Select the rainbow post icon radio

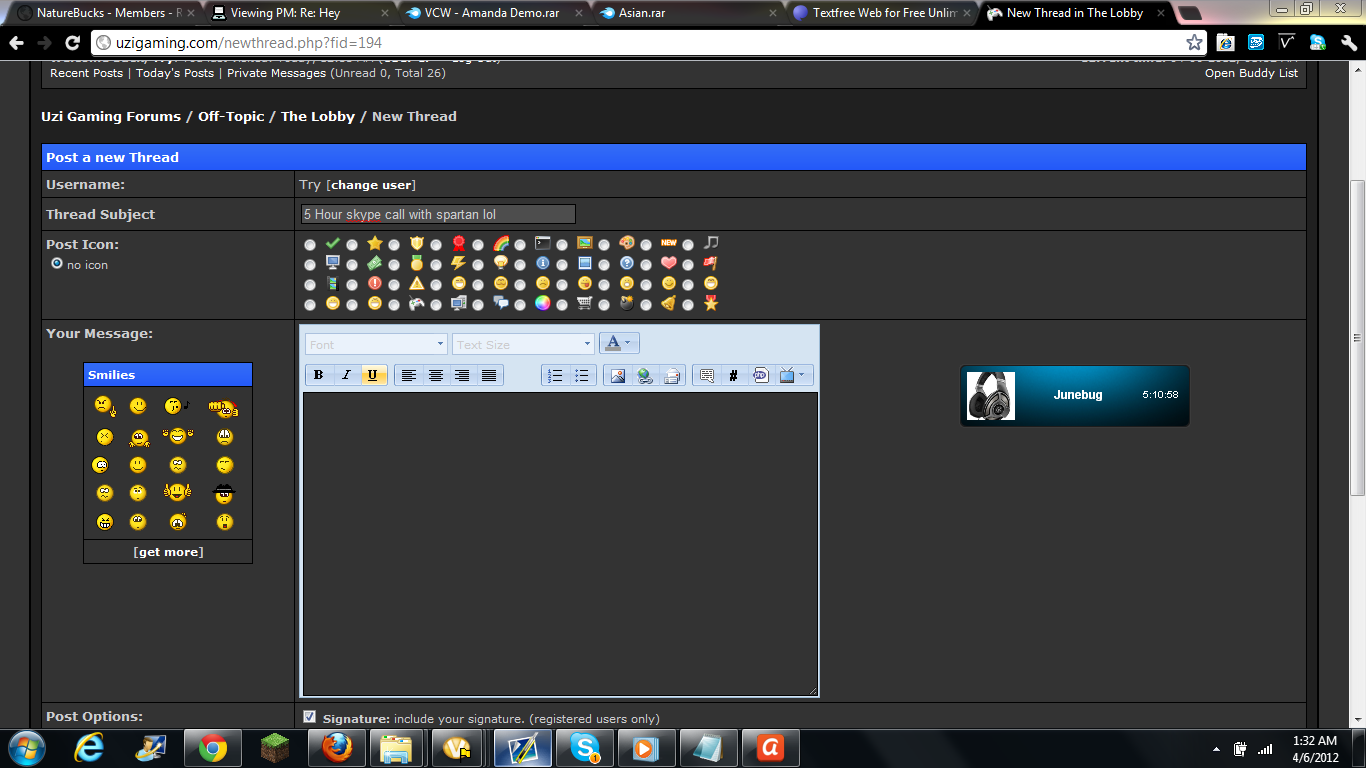(478, 244)
